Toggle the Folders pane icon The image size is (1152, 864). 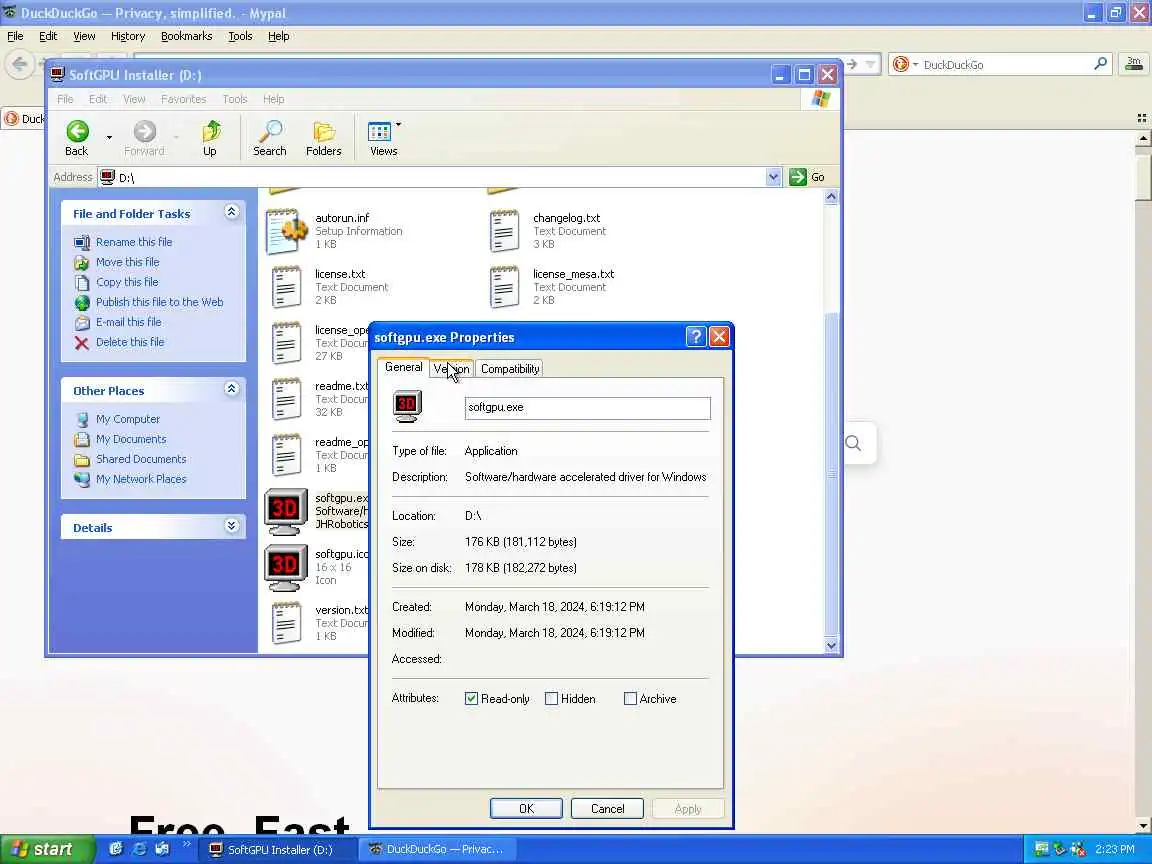(x=323, y=137)
